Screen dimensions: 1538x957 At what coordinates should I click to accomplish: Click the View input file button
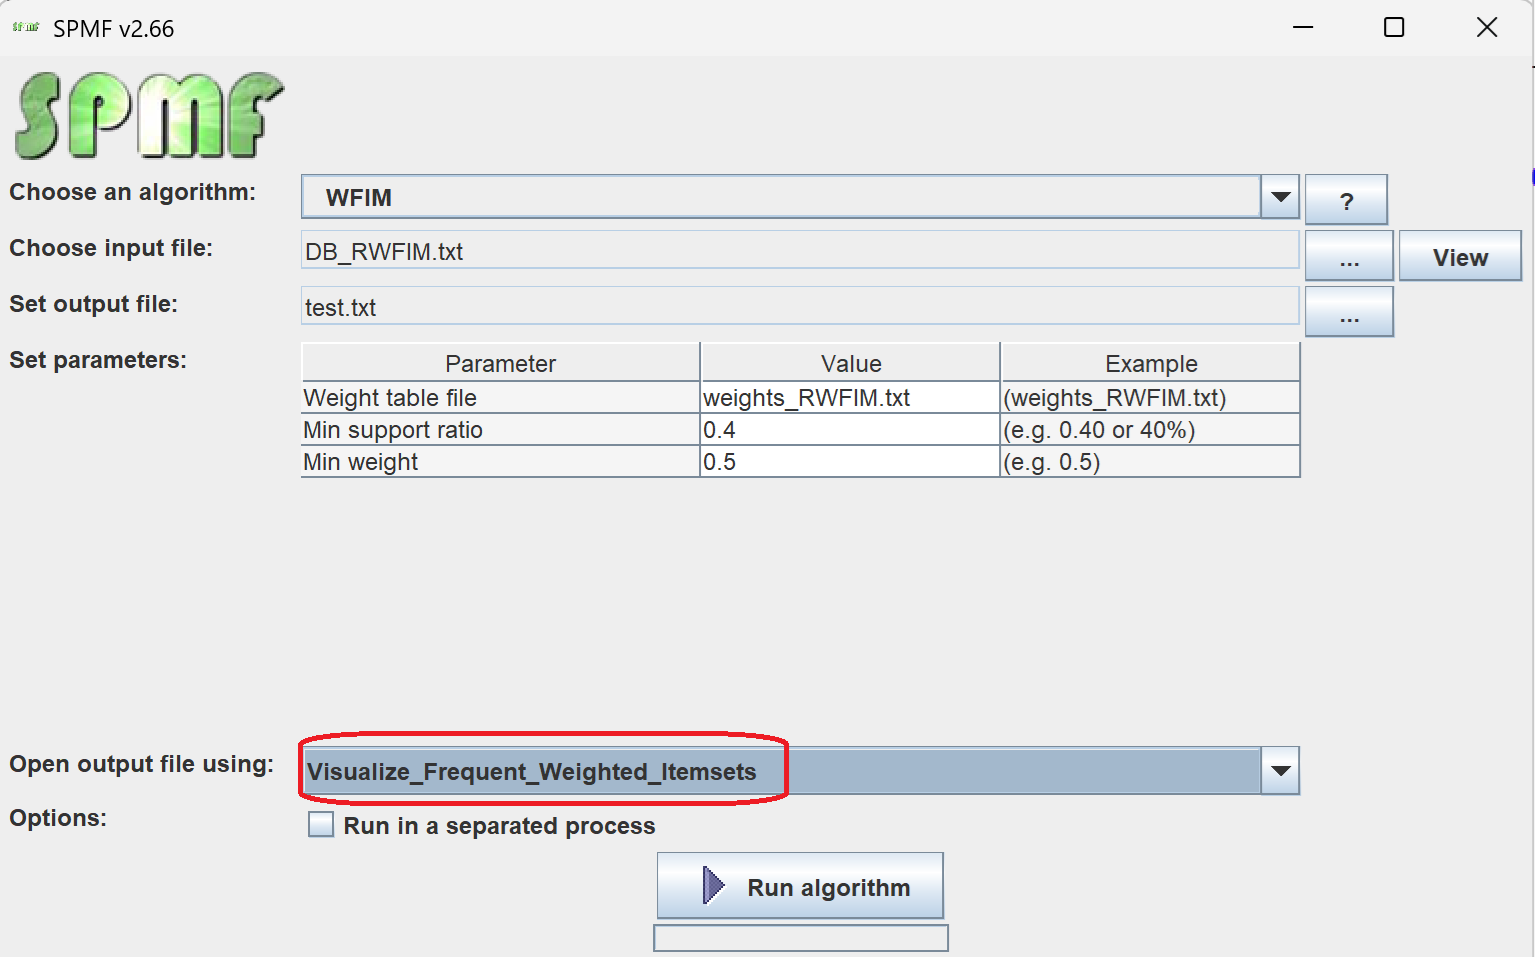tap(1460, 256)
